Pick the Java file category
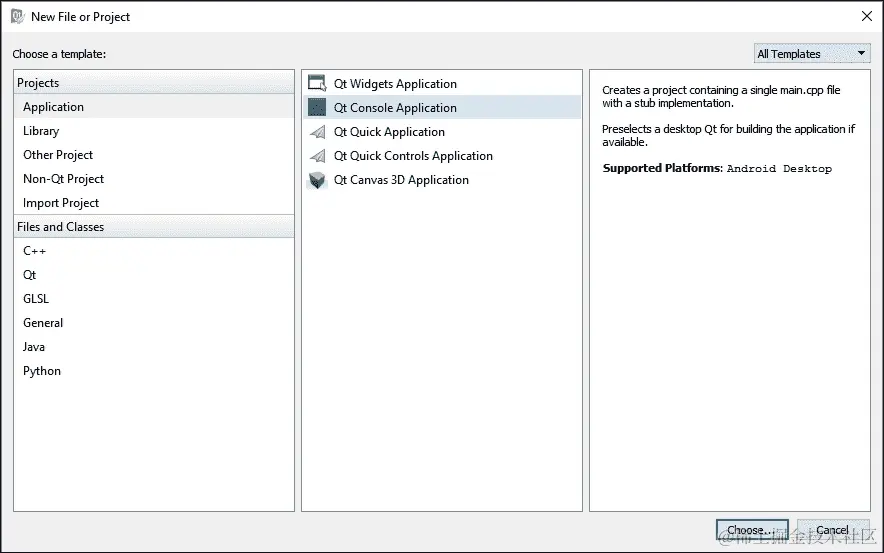Viewport: 884px width, 553px height. tap(154, 347)
